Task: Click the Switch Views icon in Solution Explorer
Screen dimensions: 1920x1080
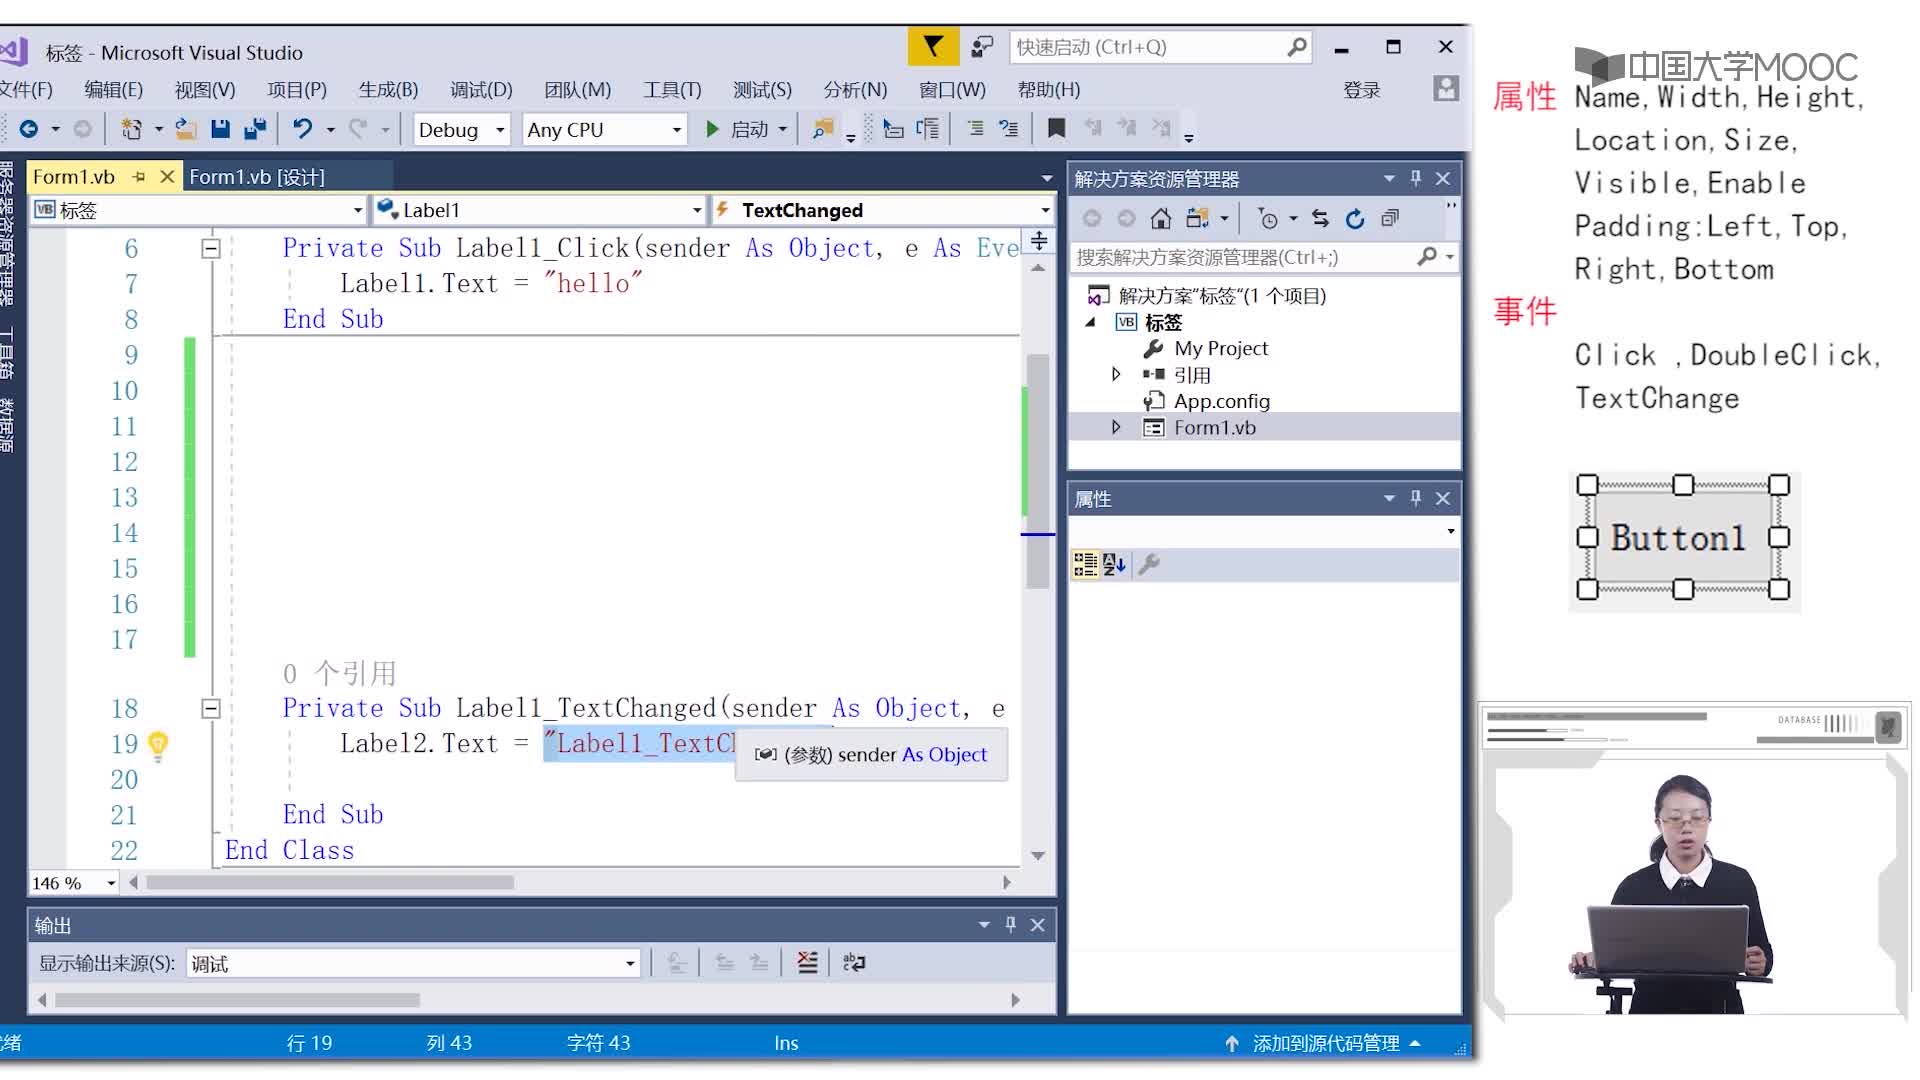Action: tap(1198, 219)
